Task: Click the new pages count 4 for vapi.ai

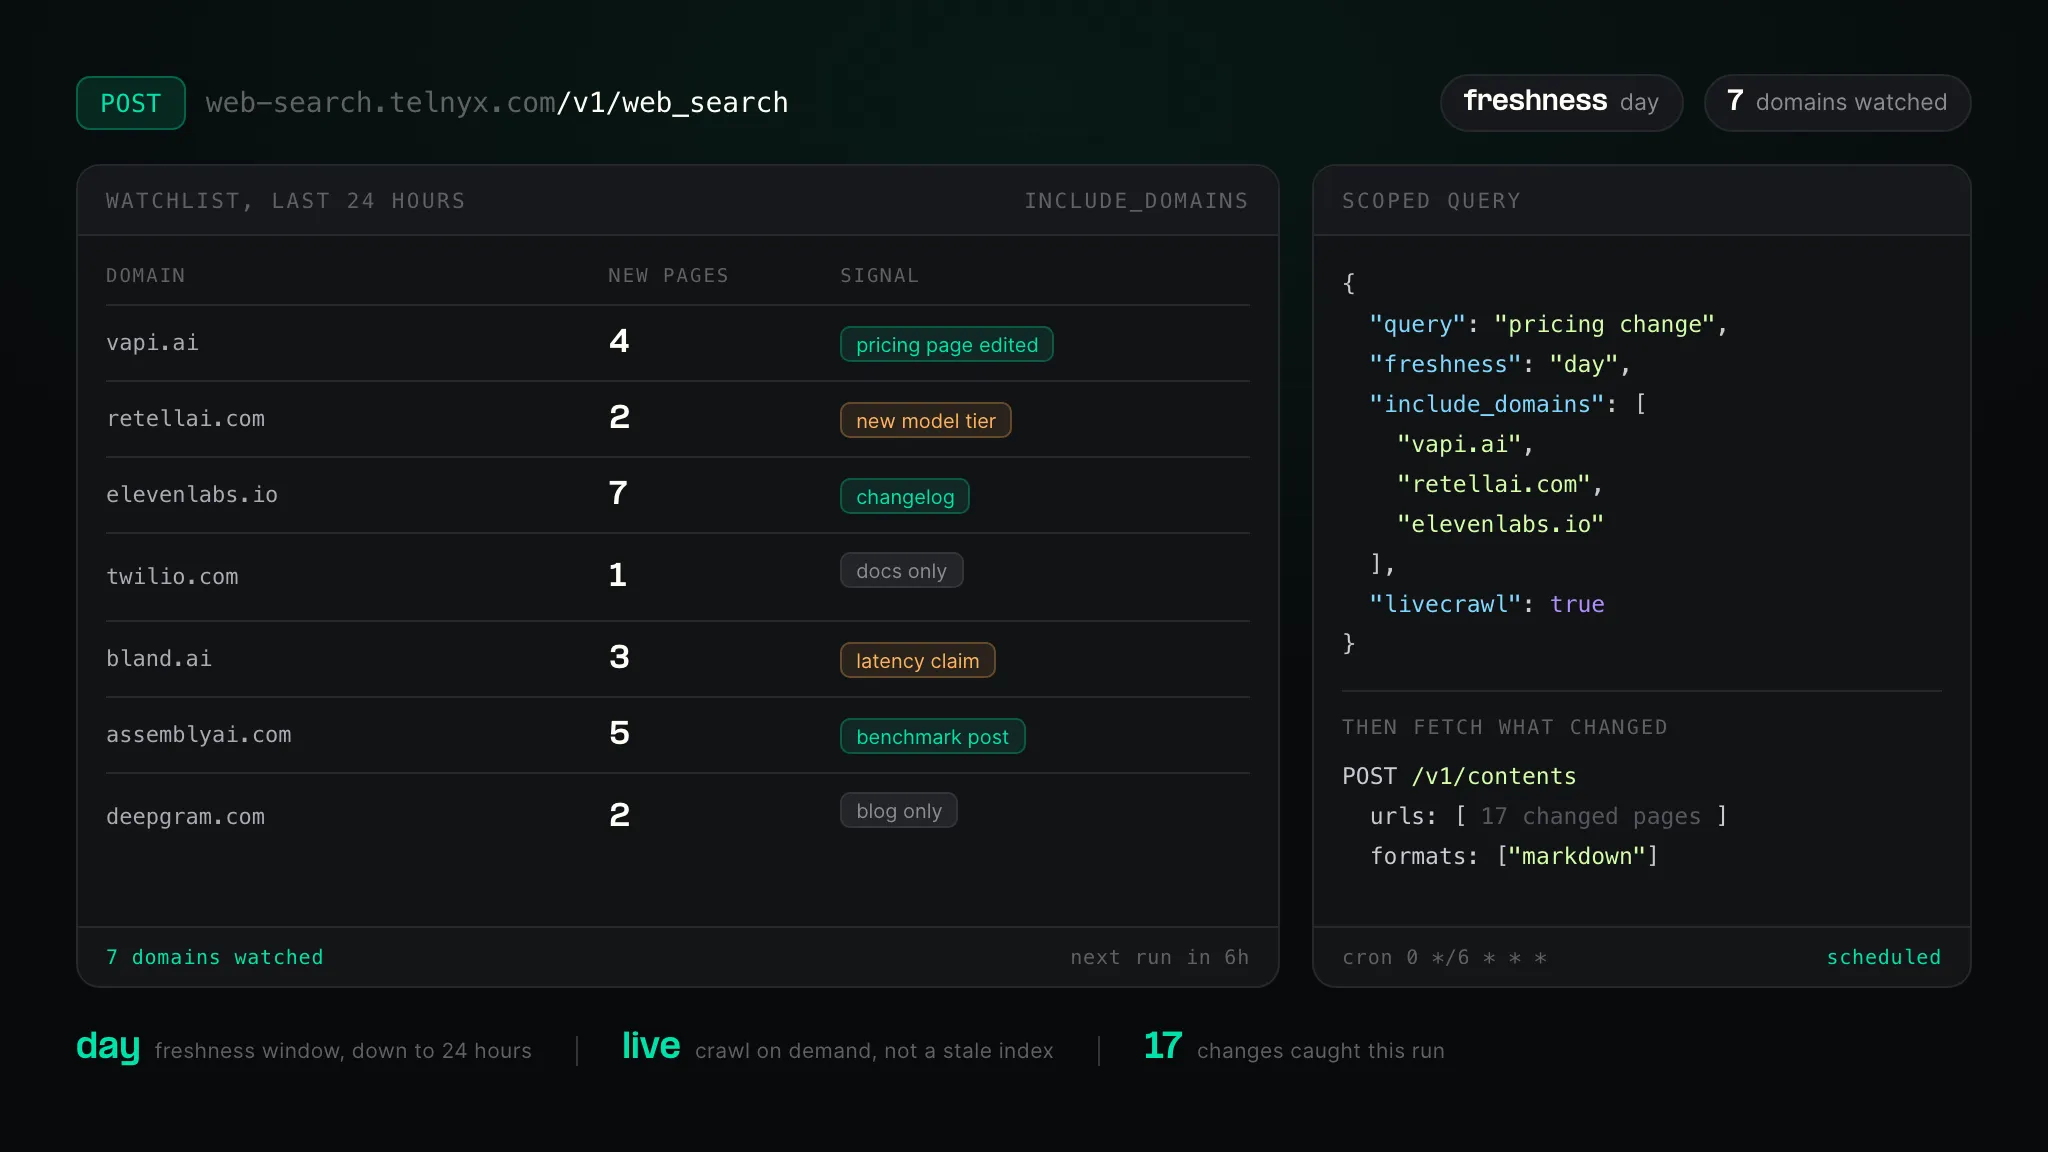Action: click(619, 342)
